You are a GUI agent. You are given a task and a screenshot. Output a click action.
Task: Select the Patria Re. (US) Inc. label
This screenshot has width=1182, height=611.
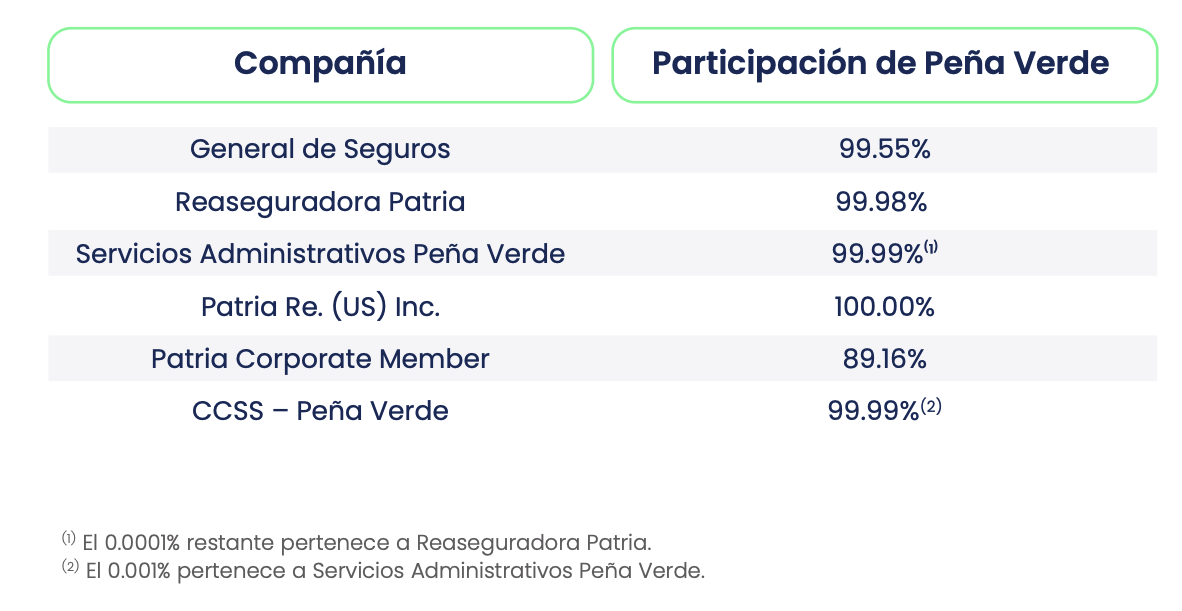320,307
